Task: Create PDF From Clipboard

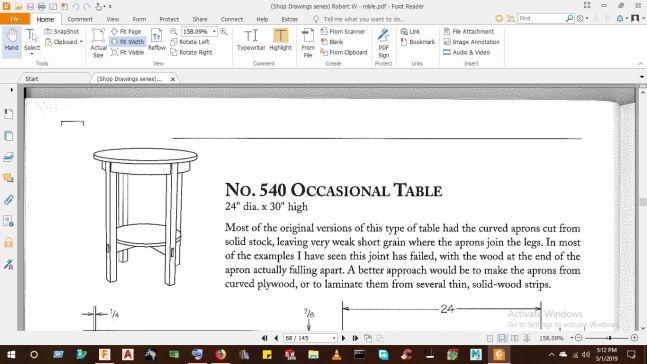Action: (x=344, y=52)
